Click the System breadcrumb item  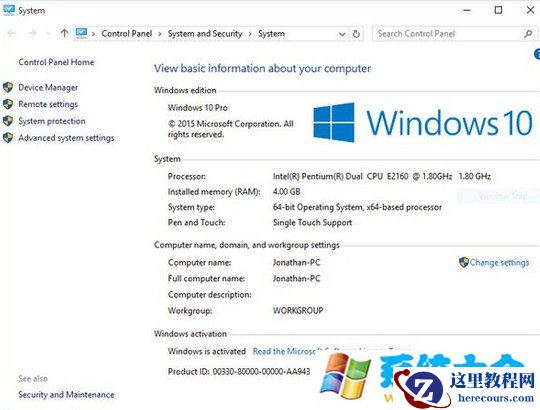click(x=271, y=34)
